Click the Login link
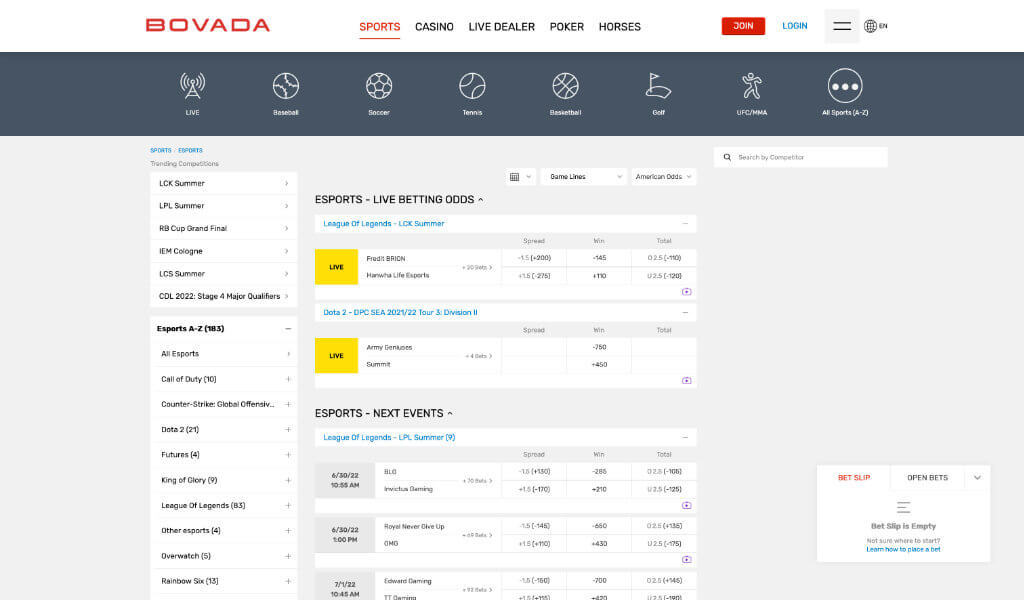The width and height of the screenshot is (1024, 600). tap(795, 26)
